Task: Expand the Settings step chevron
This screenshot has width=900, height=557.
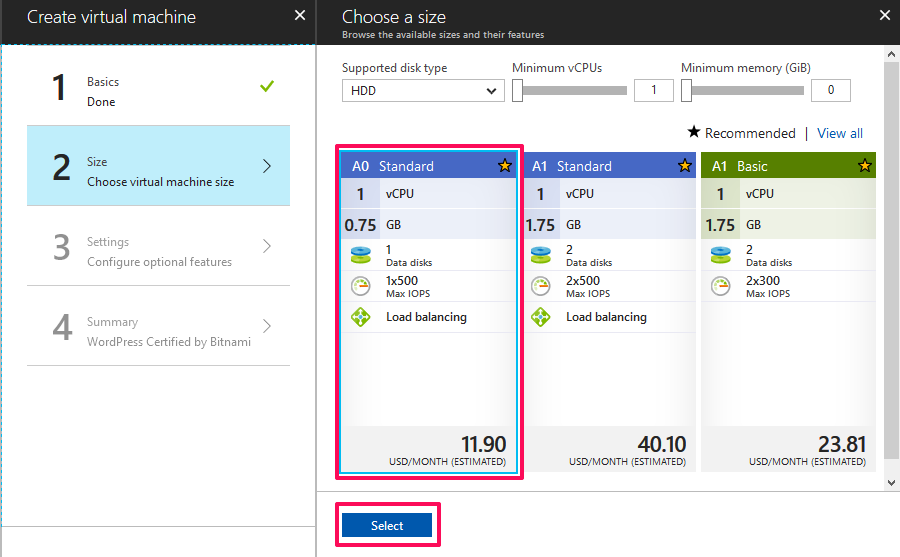Action: tap(267, 246)
